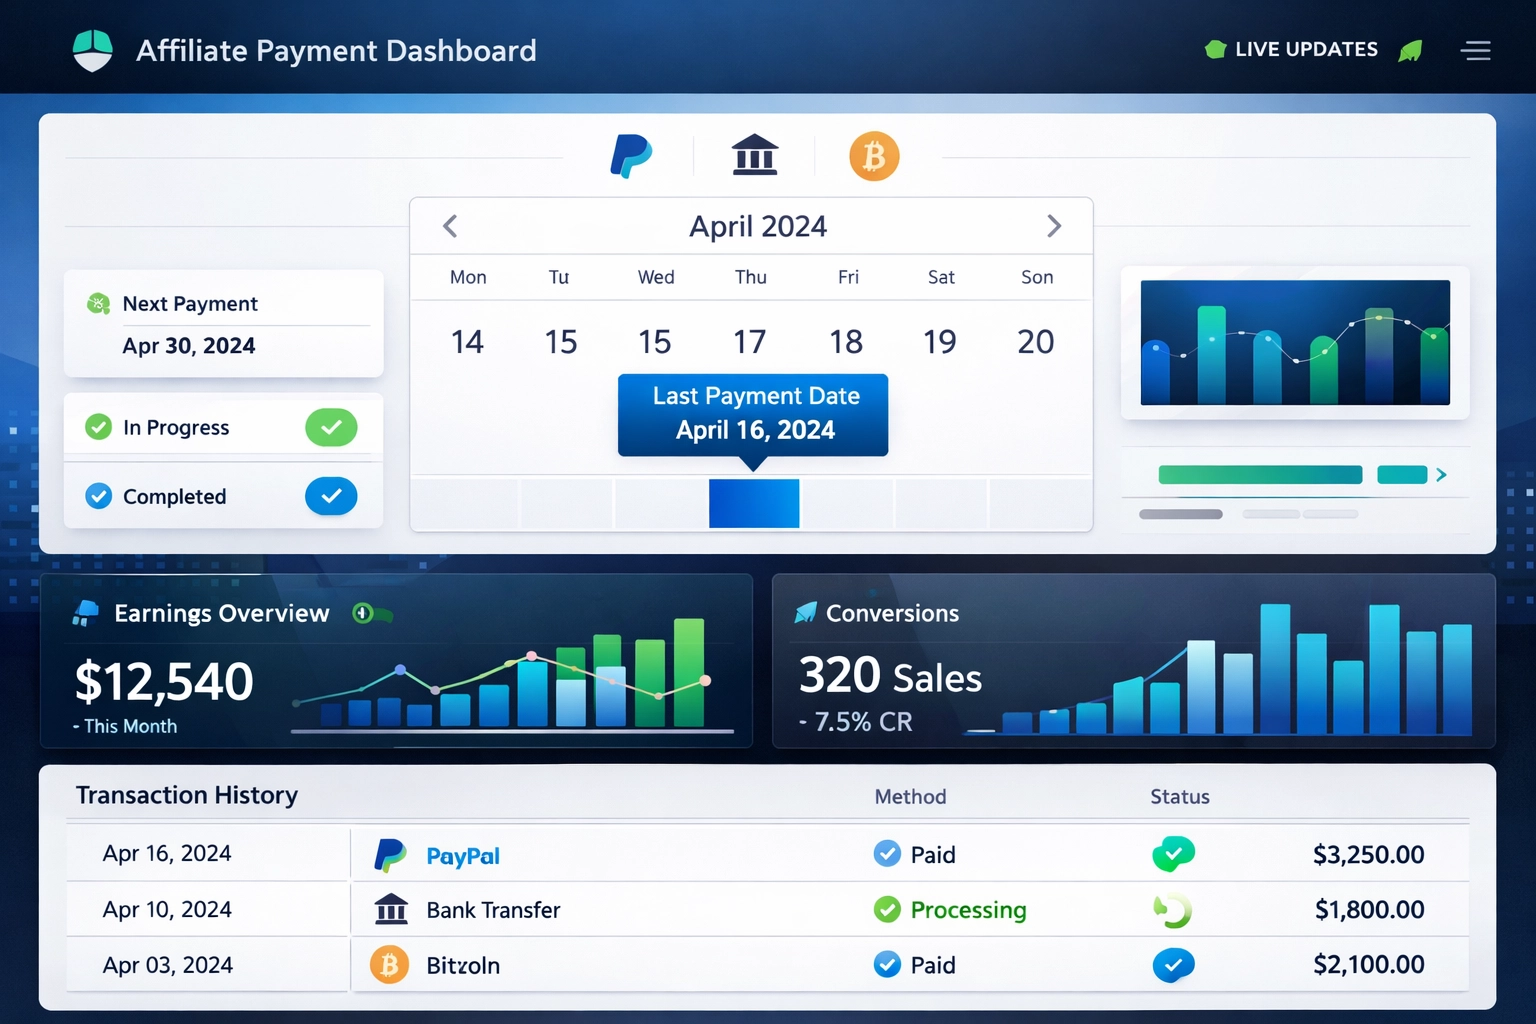The height and width of the screenshot is (1024, 1536).
Task: Click the green checkmark for the Processing status
Action: (x=887, y=910)
